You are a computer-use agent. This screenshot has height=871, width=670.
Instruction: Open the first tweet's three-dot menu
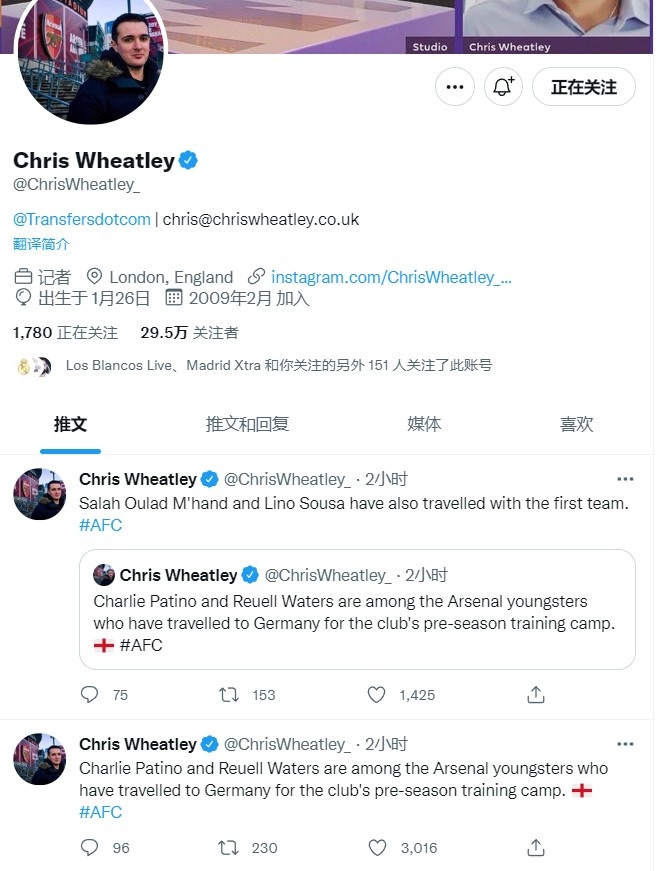[x=625, y=479]
